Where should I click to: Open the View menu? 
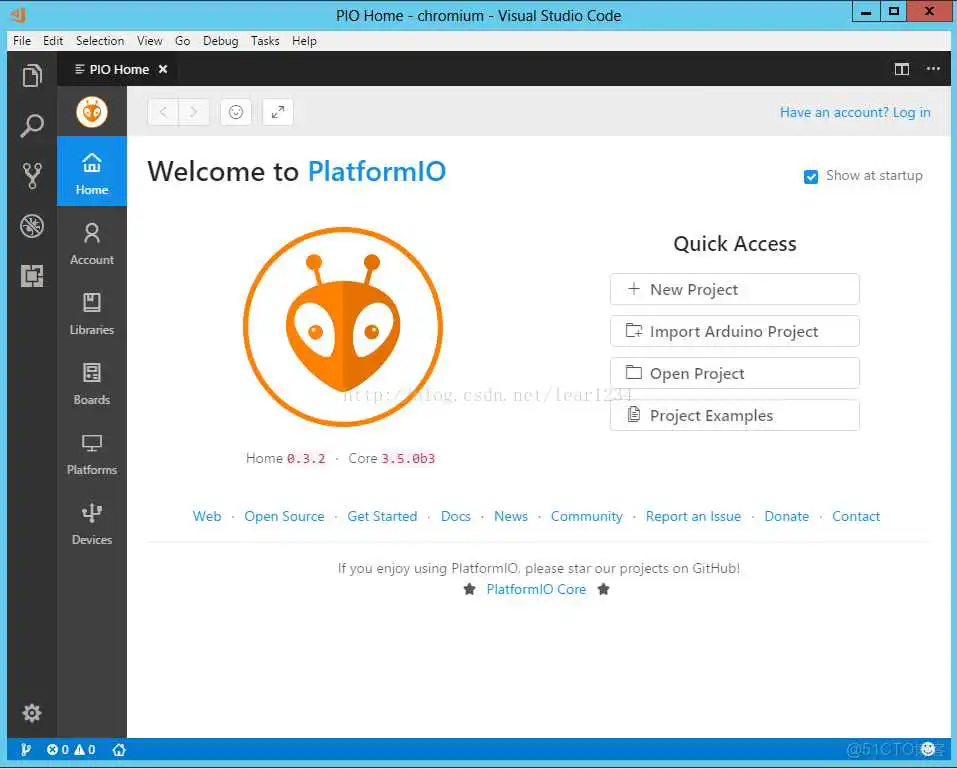(150, 41)
